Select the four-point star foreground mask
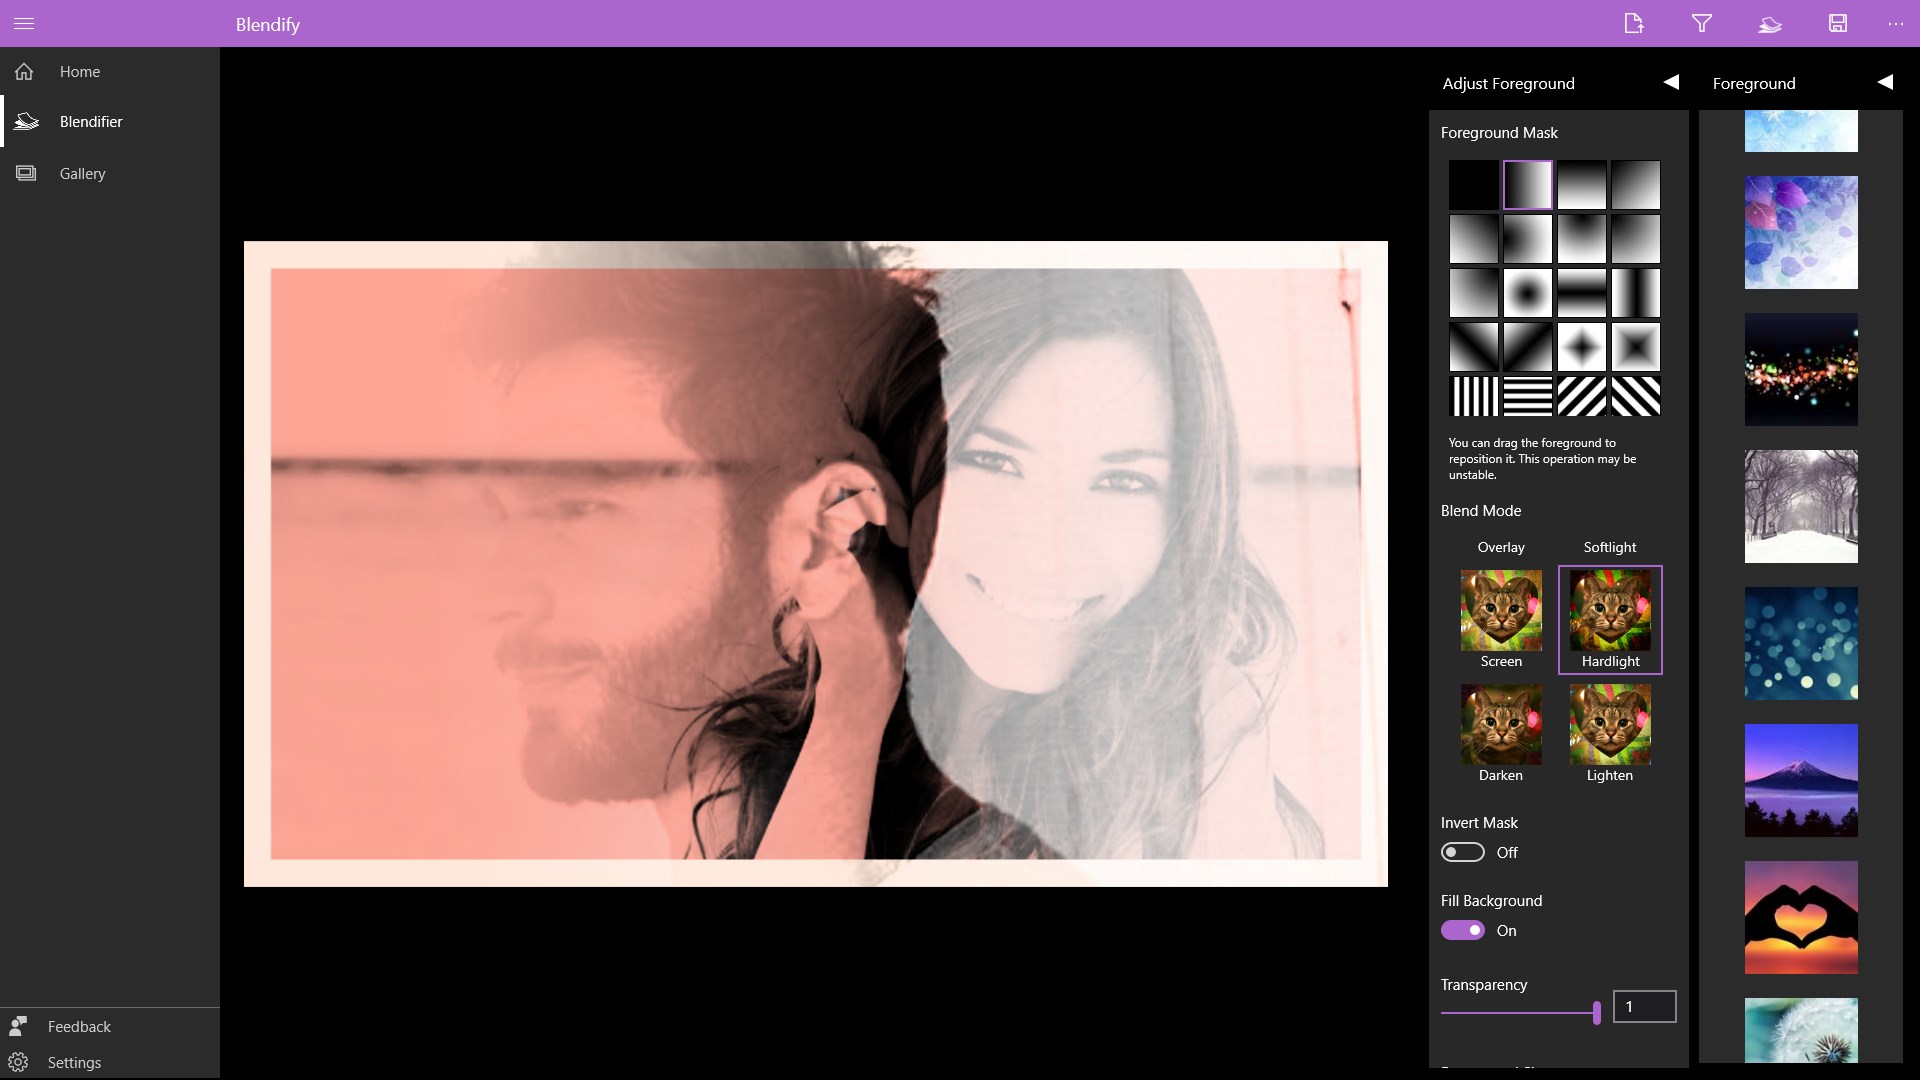Viewport: 1920px width, 1080px height. coord(1581,347)
